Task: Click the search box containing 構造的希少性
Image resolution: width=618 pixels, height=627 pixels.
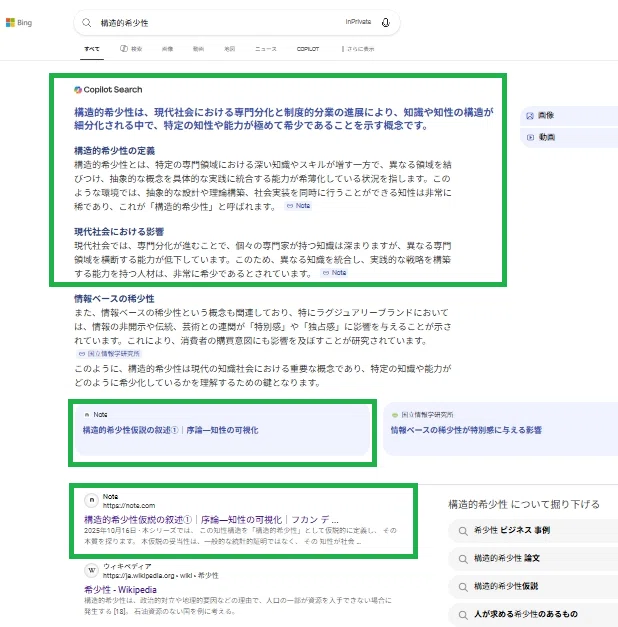Action: (237, 23)
